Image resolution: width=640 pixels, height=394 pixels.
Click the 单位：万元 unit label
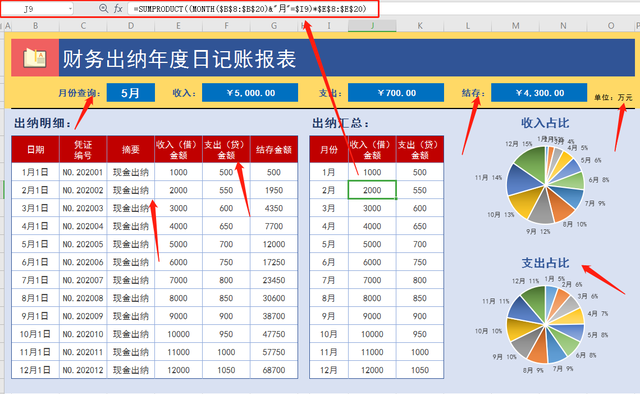pos(613,97)
